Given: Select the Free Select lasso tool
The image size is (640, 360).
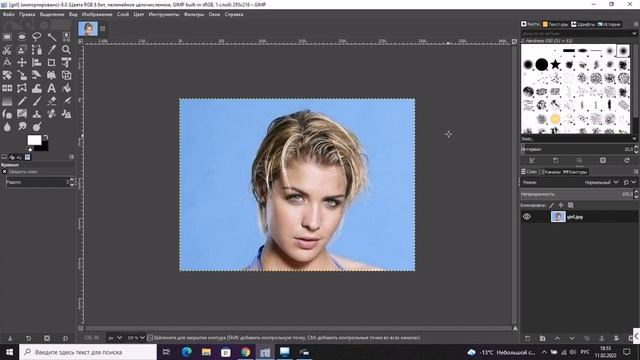Looking at the screenshot, I should click(x=37, y=37).
